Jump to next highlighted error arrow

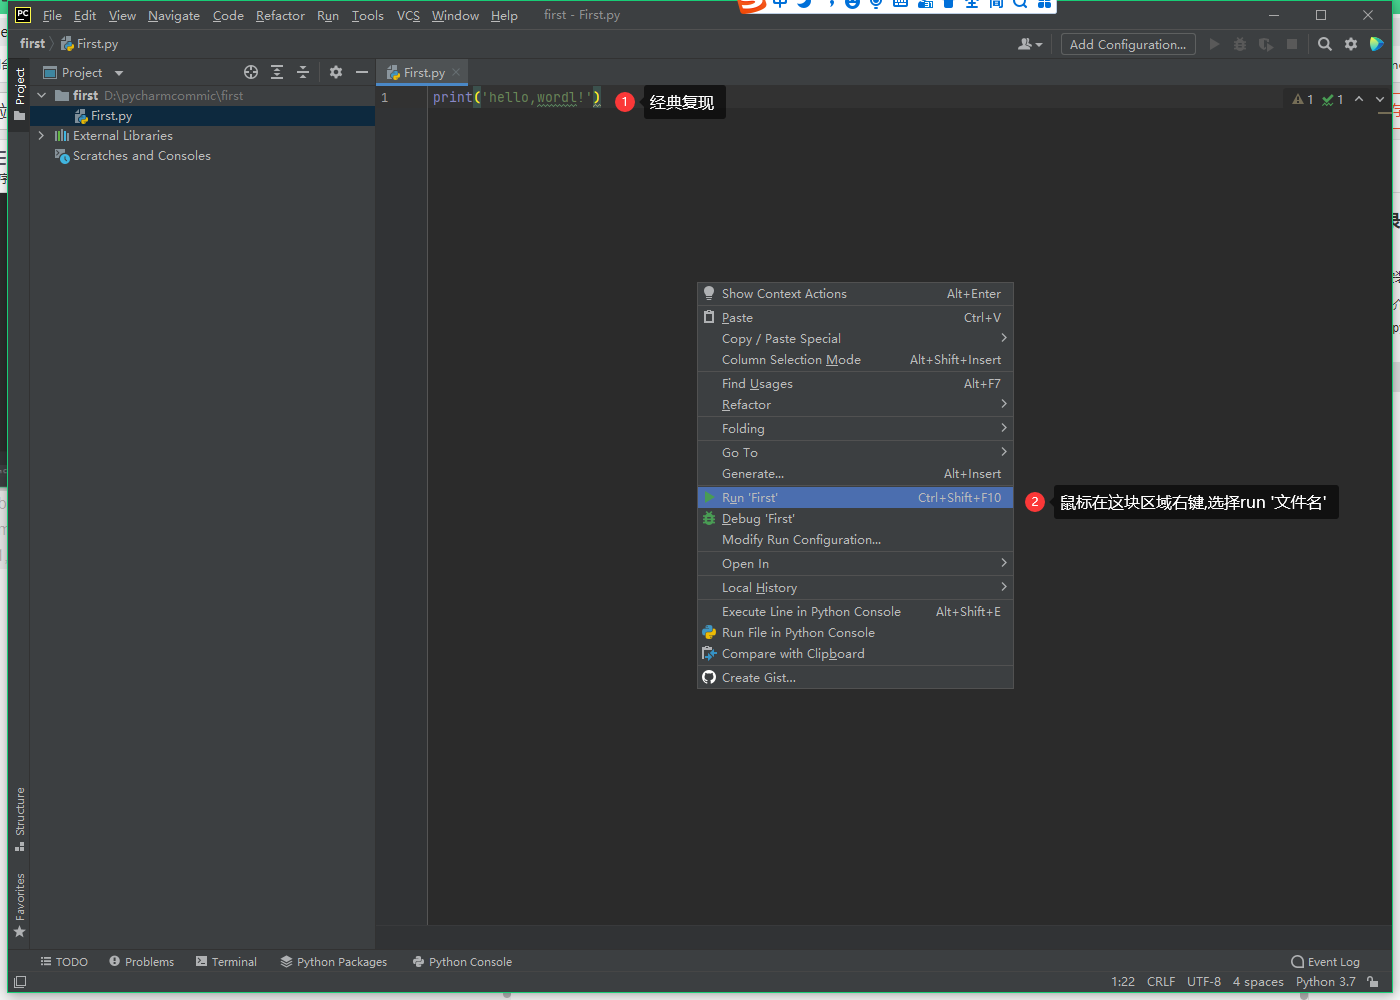(1380, 99)
